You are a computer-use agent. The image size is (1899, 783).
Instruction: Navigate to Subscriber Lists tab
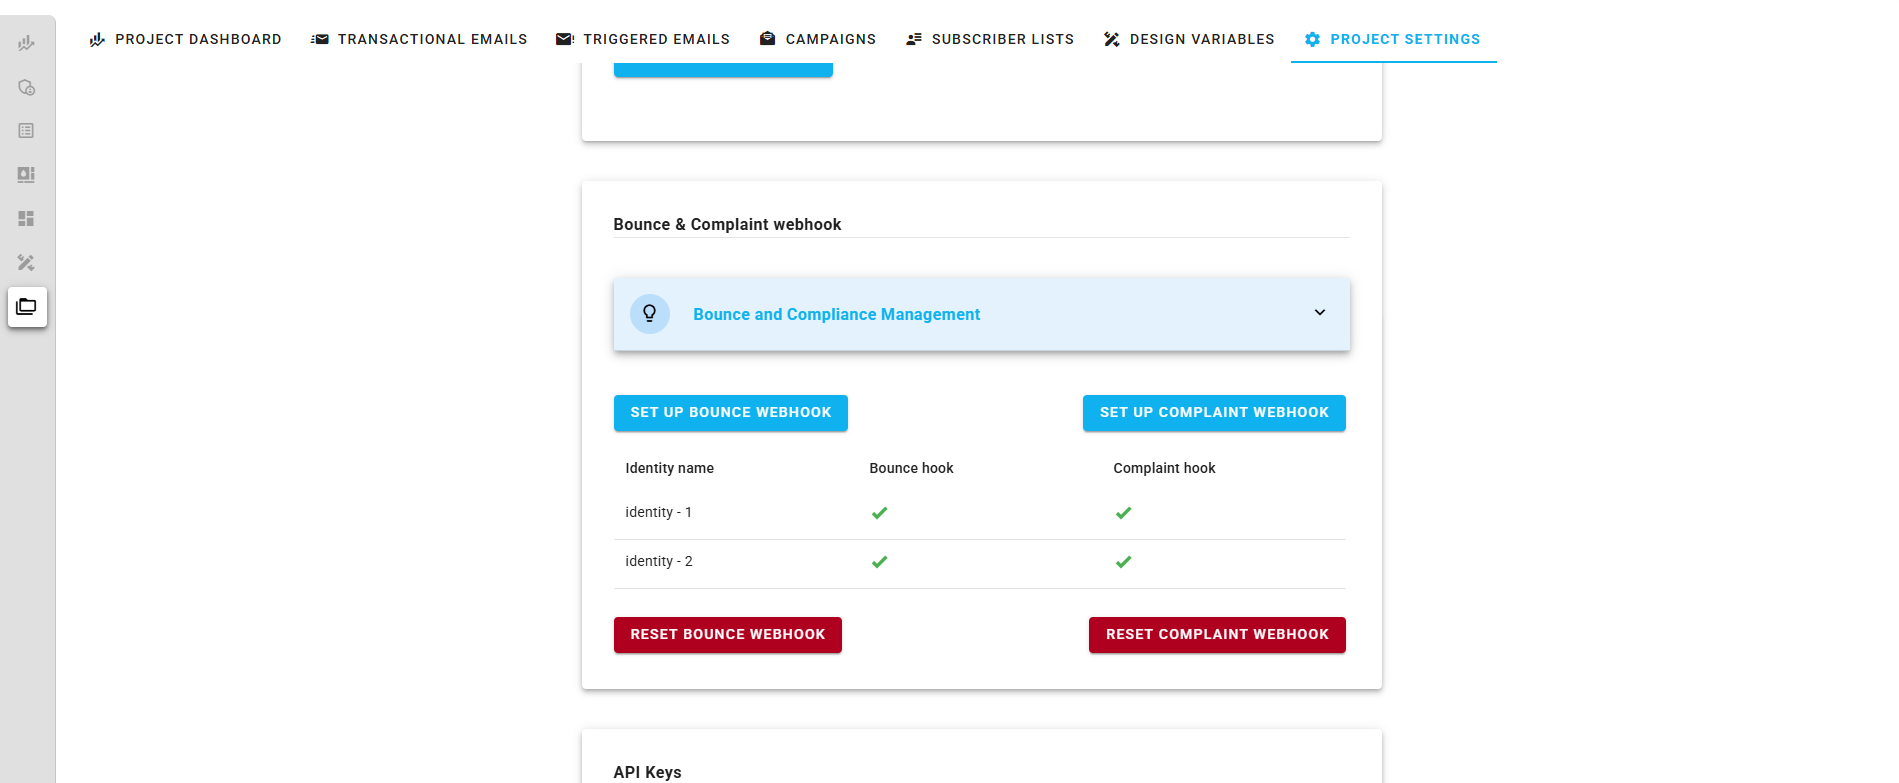tap(990, 39)
